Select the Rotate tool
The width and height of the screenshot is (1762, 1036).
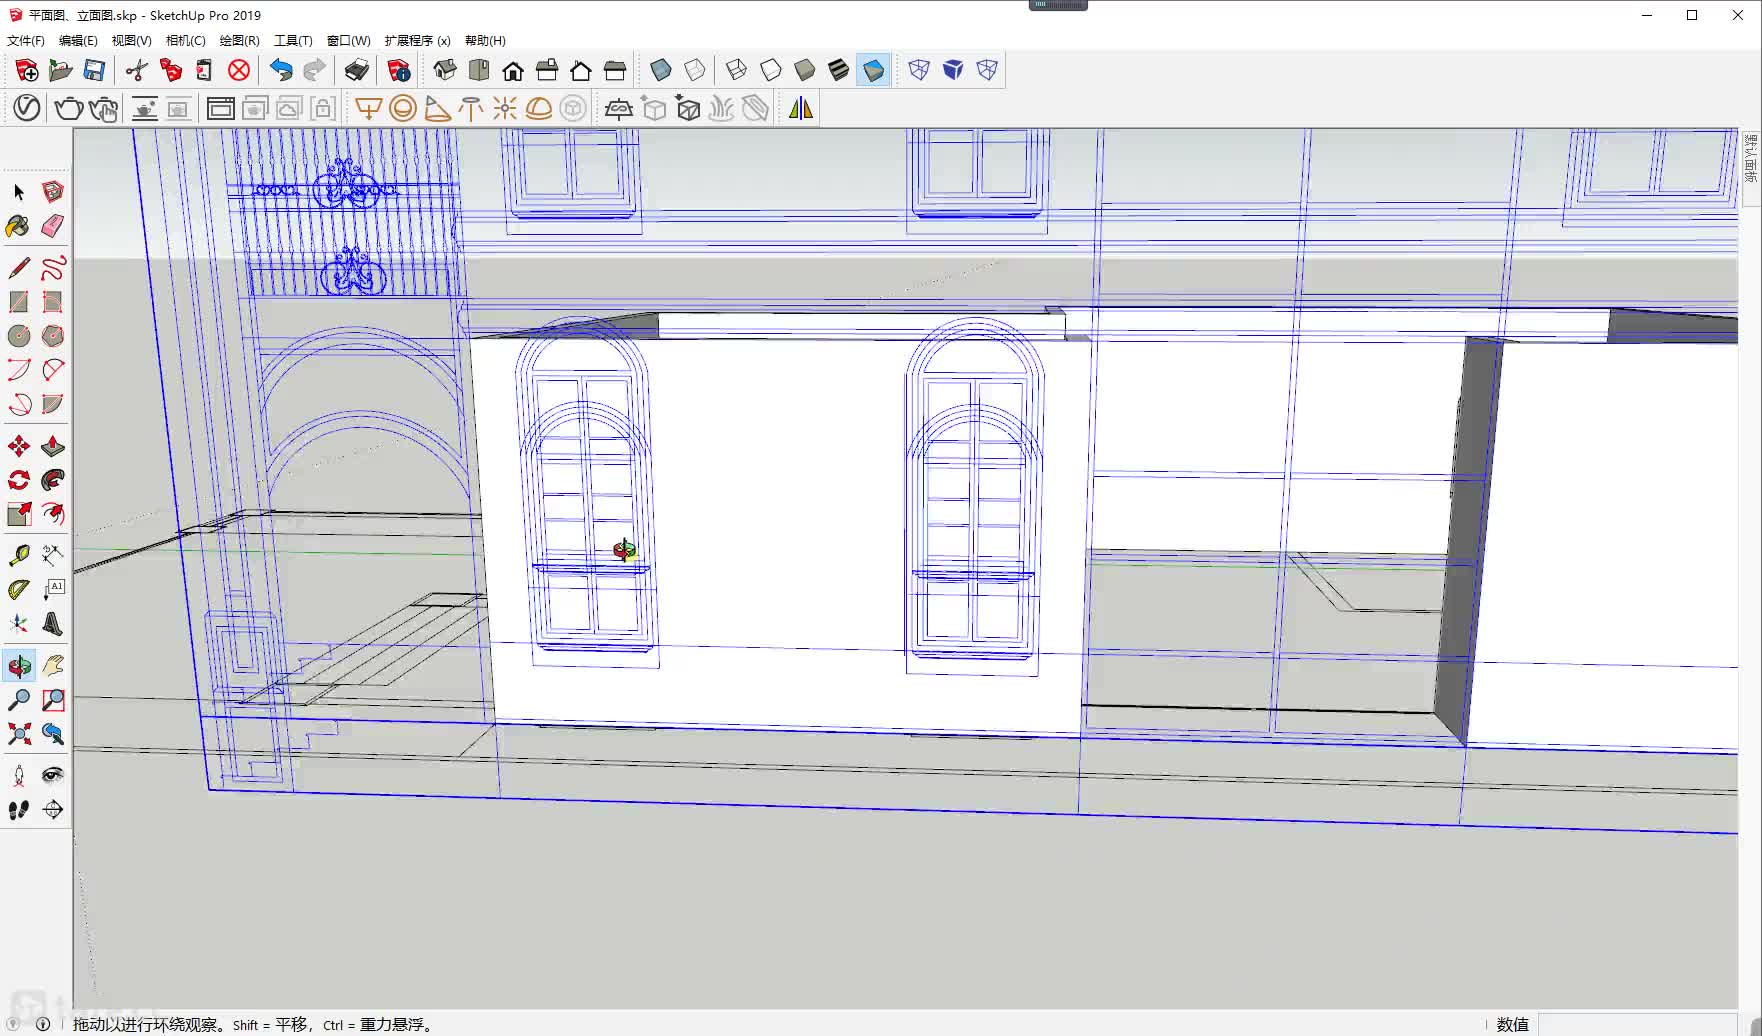[x=19, y=480]
